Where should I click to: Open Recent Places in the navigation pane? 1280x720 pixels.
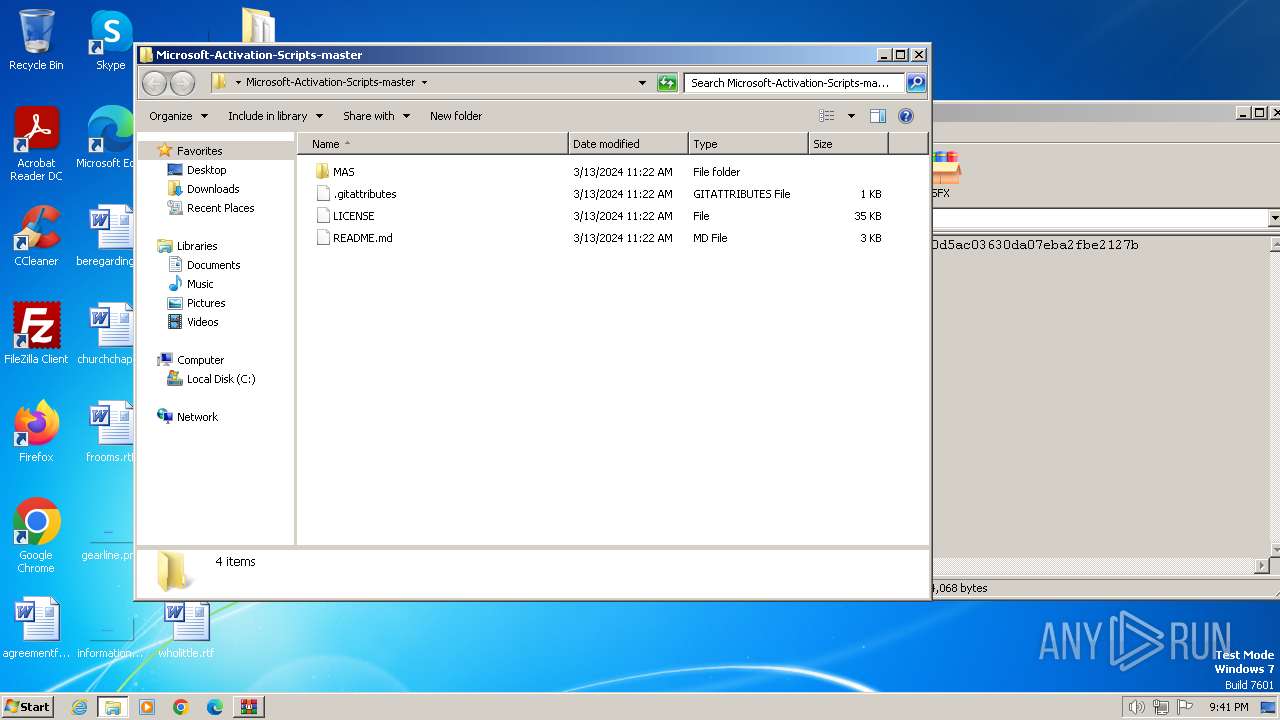[220, 208]
